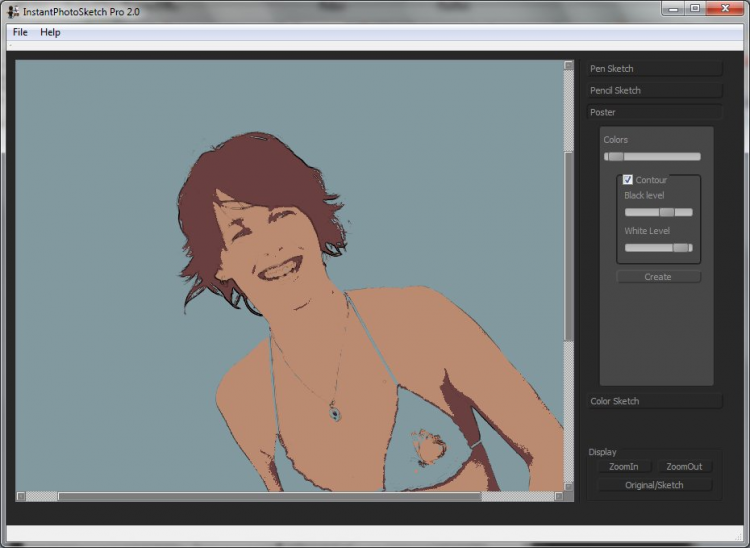750x548 pixels.
Task: Click the scroll up arrow above vertical scrollbar
Action: pos(569,66)
